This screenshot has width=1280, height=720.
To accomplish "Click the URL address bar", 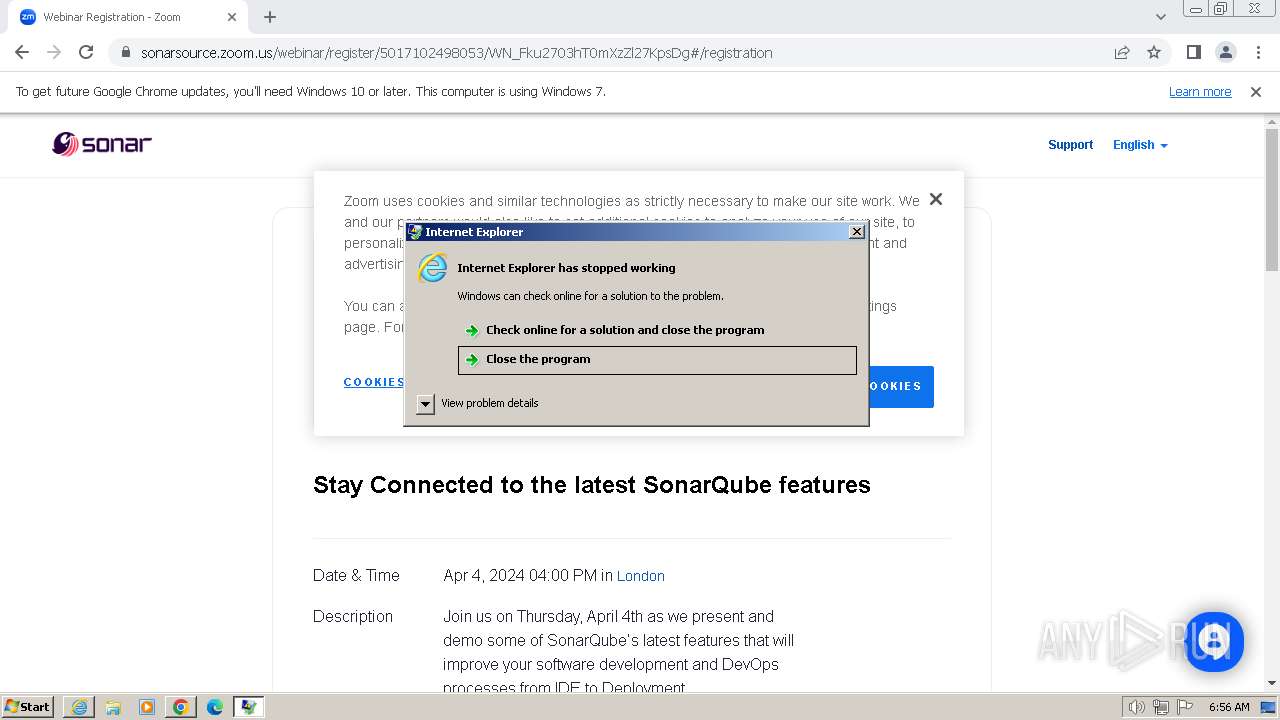I will point(620,52).
